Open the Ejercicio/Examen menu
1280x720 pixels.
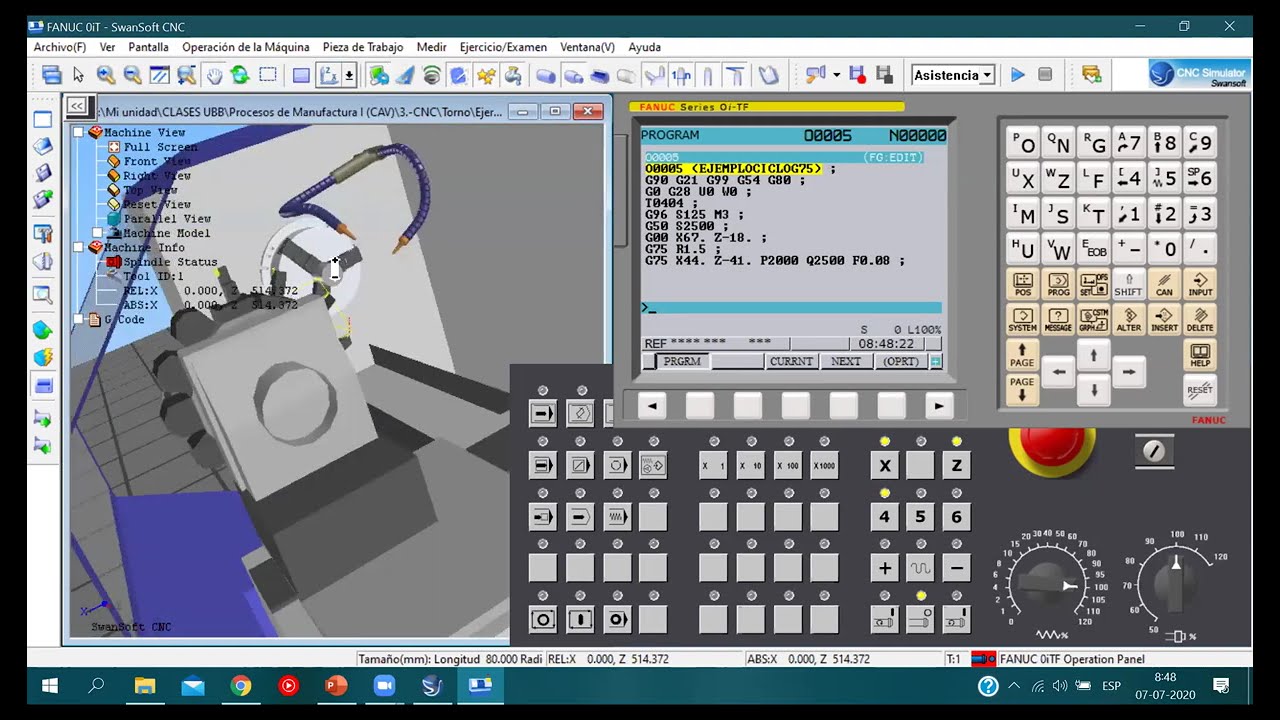coord(503,47)
